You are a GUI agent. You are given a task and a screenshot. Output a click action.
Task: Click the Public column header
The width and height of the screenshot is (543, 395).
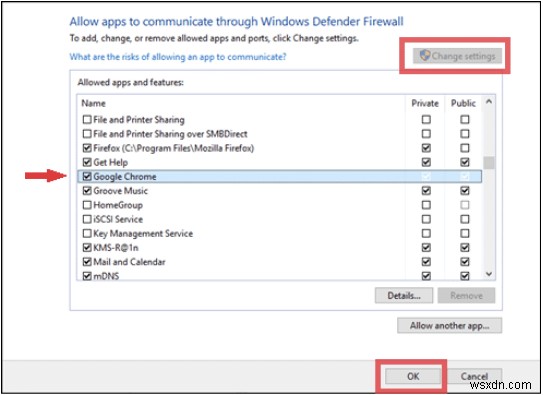(x=463, y=103)
